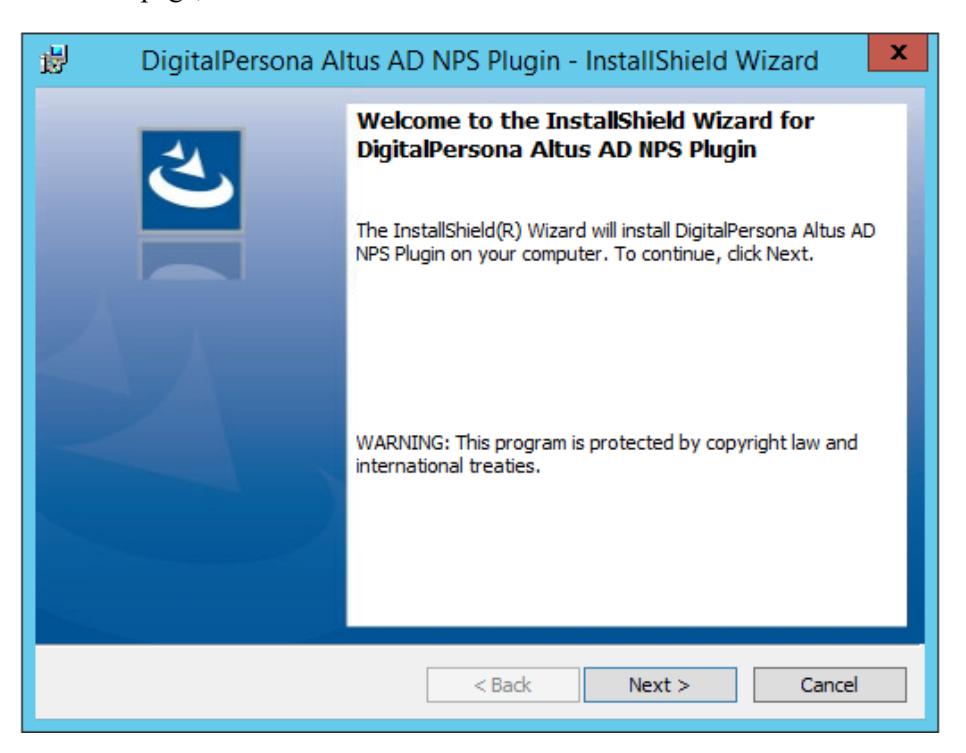Cancel the Altus AD NPS Plugin setup
This screenshot has width=966, height=753.
coord(829,685)
